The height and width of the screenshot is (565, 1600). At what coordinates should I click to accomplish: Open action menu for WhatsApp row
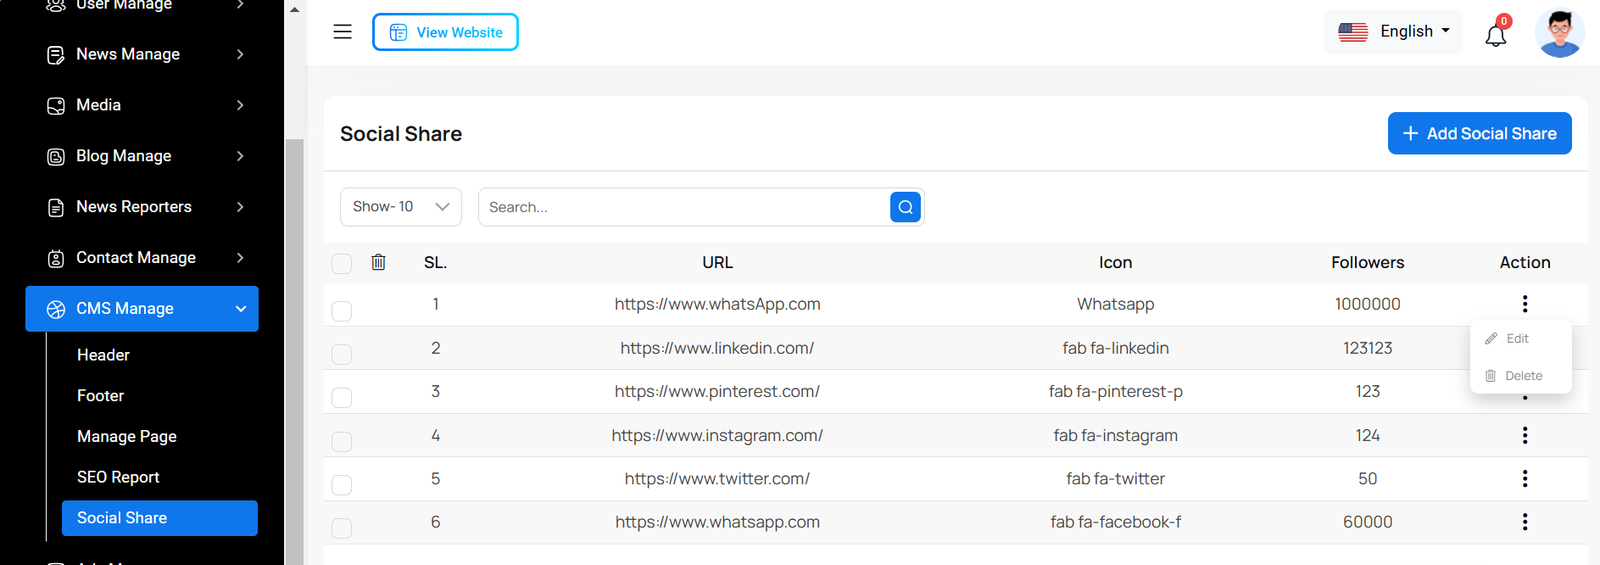1524,304
